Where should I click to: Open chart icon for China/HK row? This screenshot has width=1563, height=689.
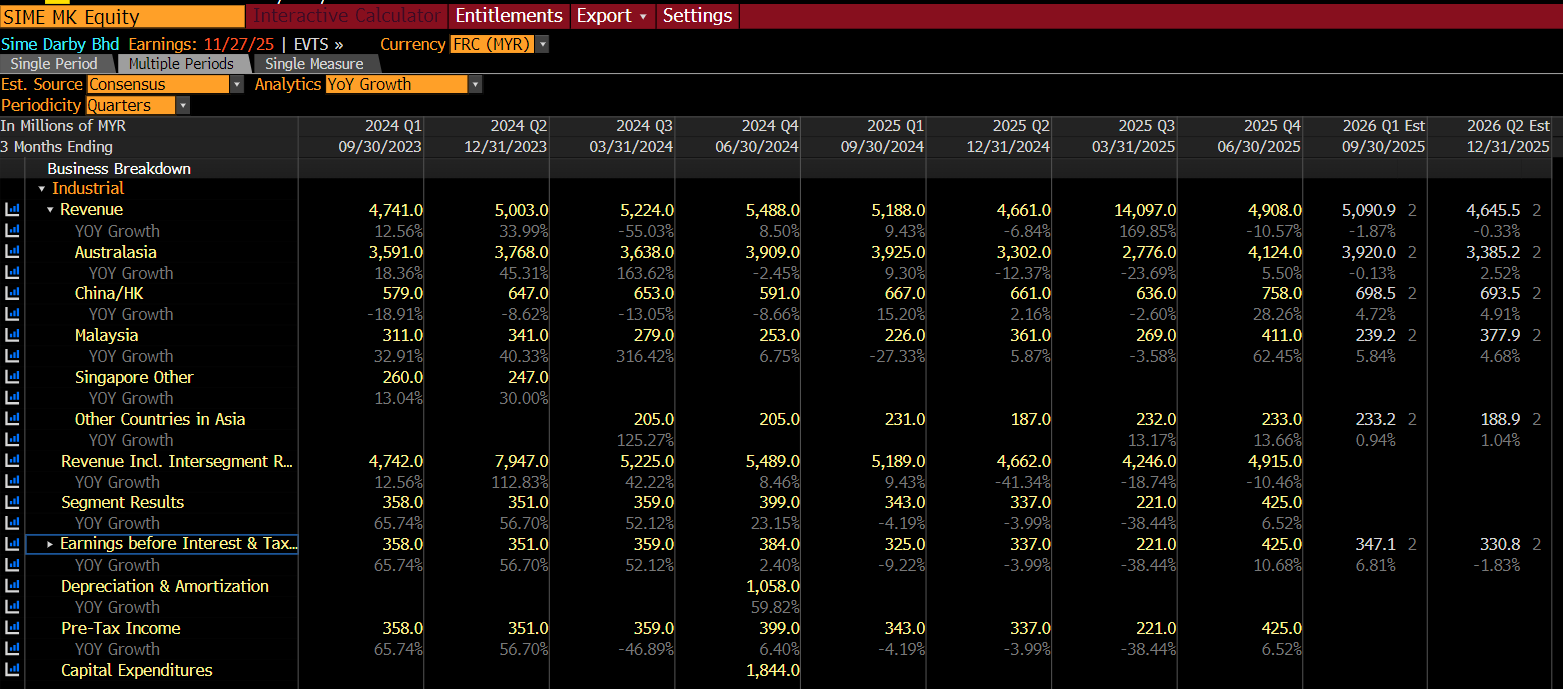coord(12,293)
